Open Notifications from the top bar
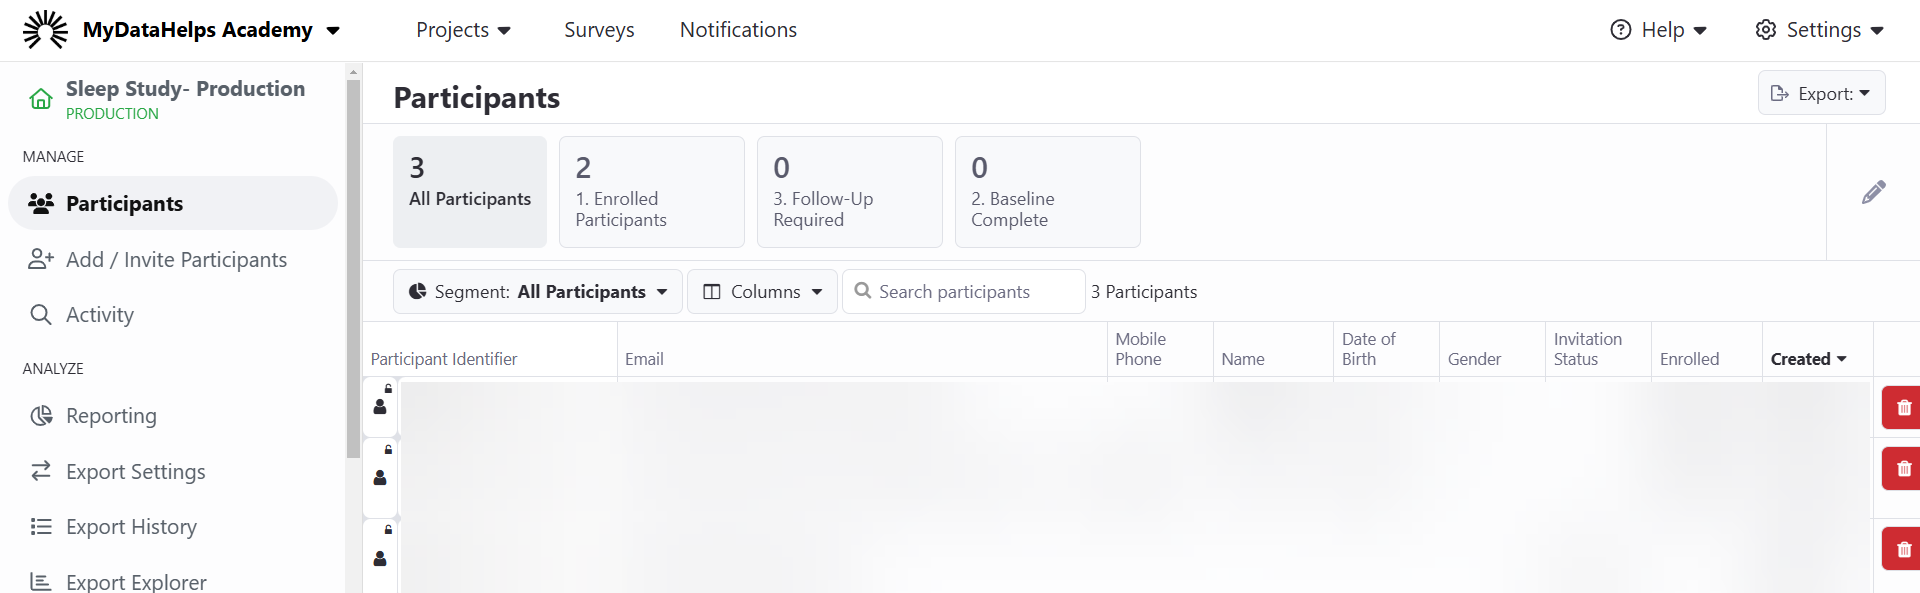Image resolution: width=1920 pixels, height=593 pixels. point(738,30)
